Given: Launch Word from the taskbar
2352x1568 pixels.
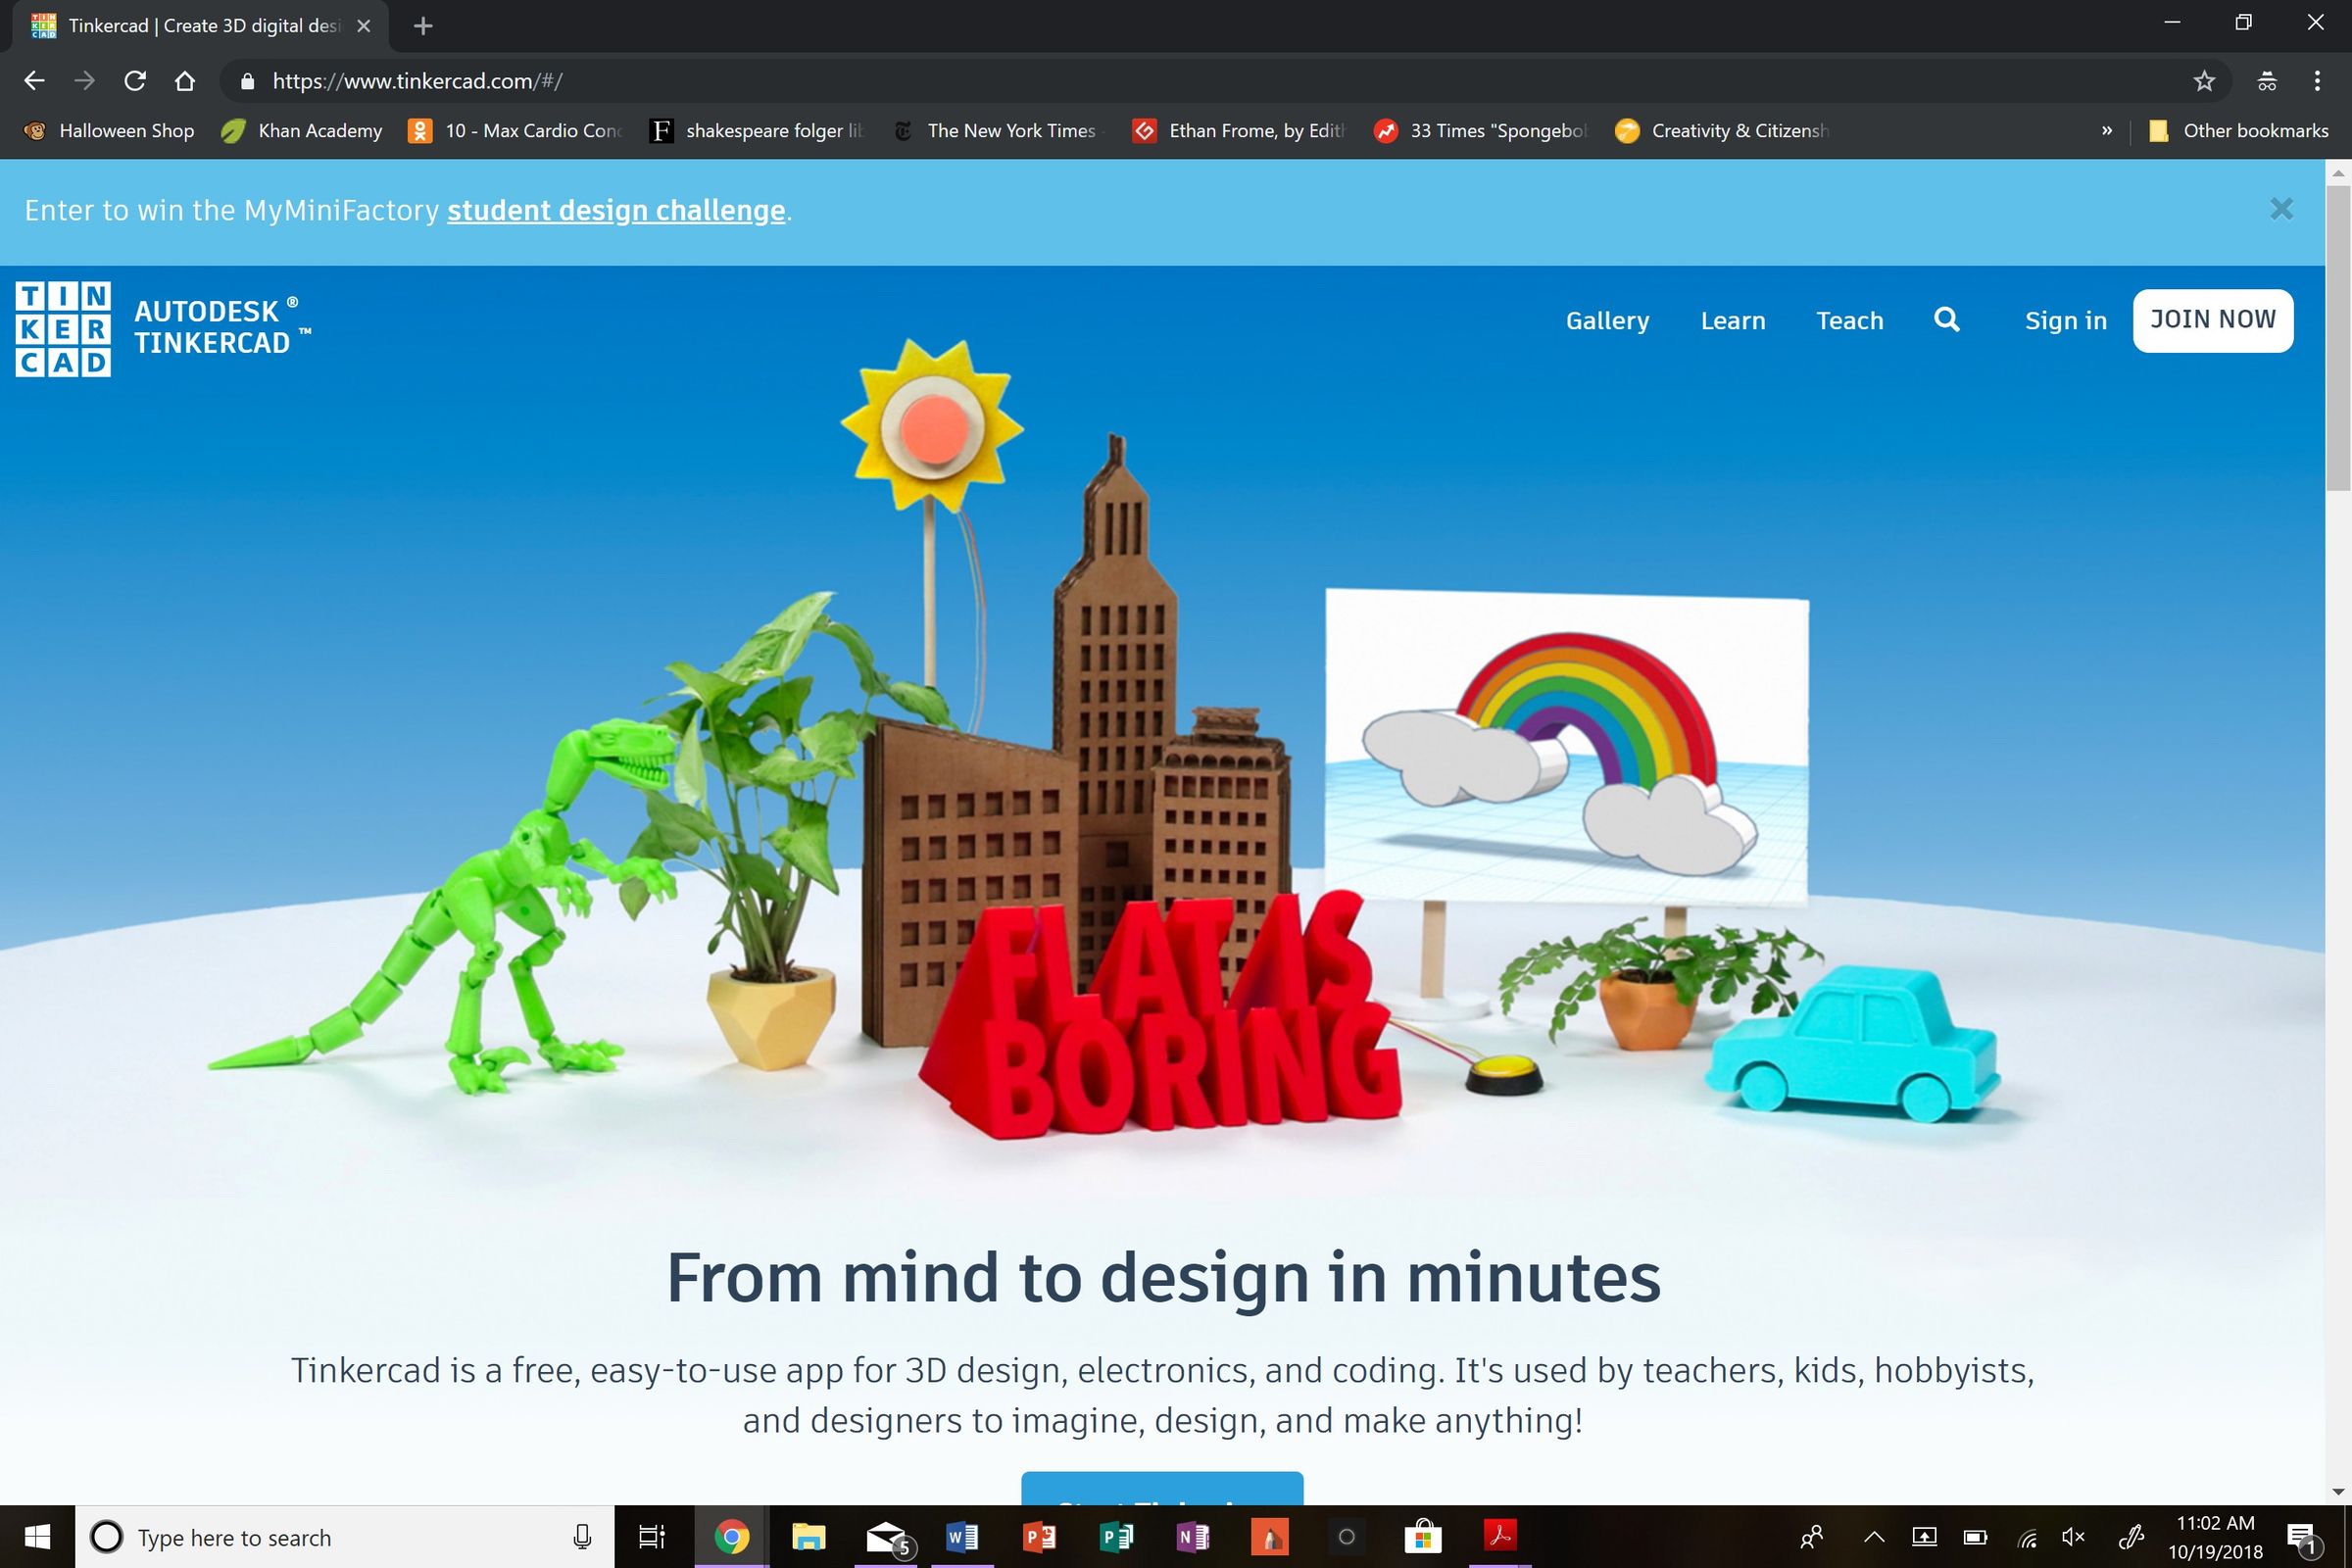Looking at the screenshot, I should (x=962, y=1537).
